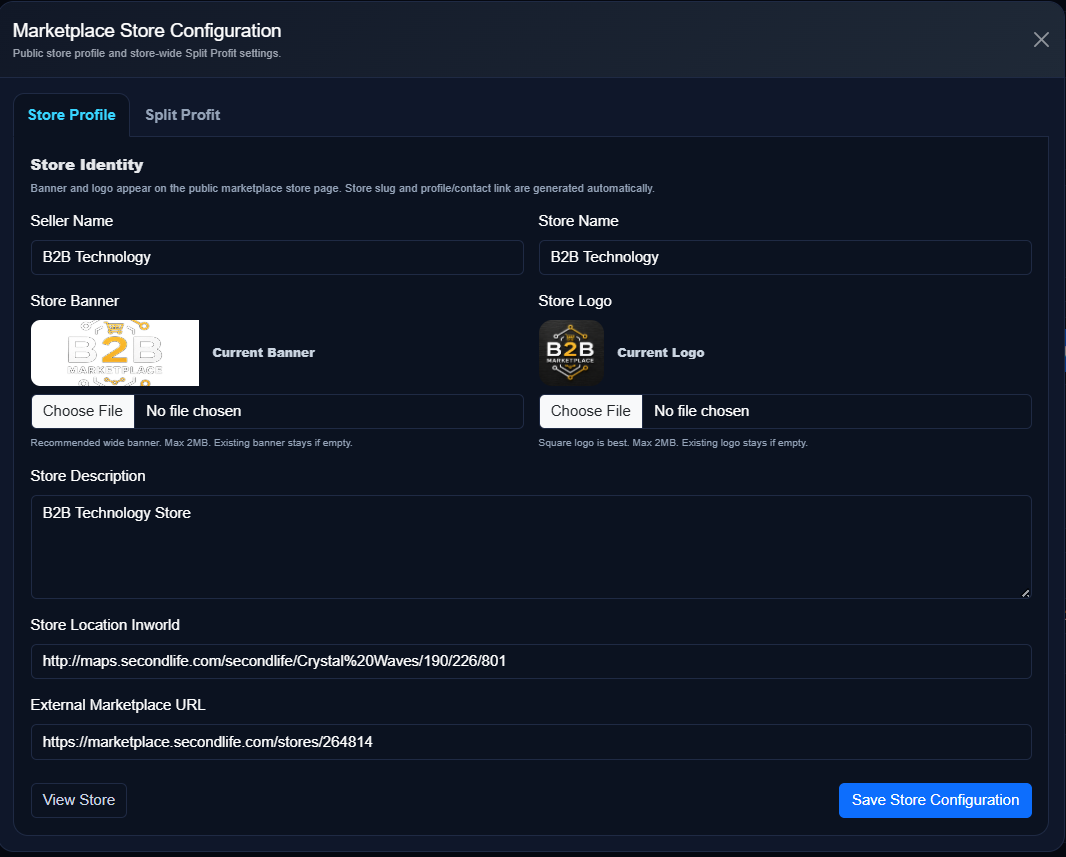
Task: Click the 'Banner and logo appear' description text
Action: pyautogui.click(x=343, y=188)
